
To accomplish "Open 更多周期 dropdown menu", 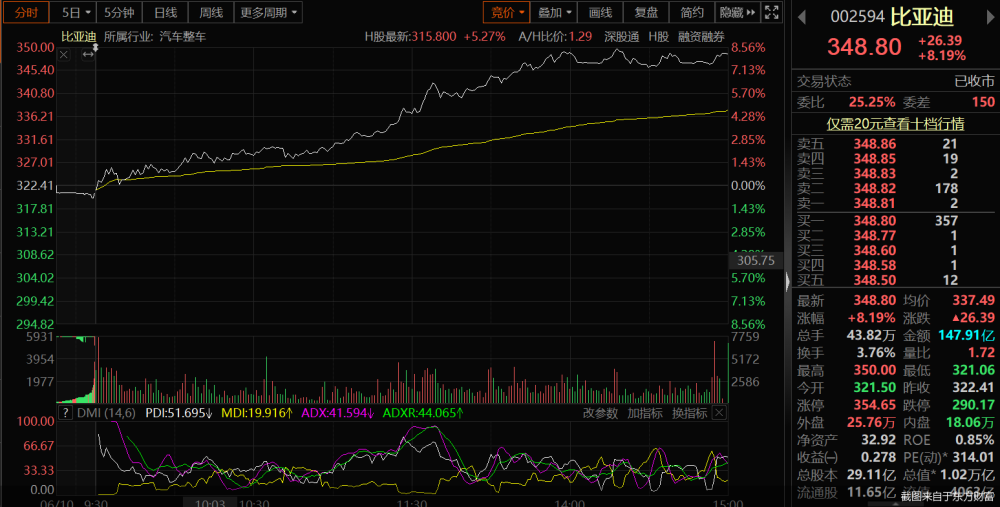I will [268, 12].
